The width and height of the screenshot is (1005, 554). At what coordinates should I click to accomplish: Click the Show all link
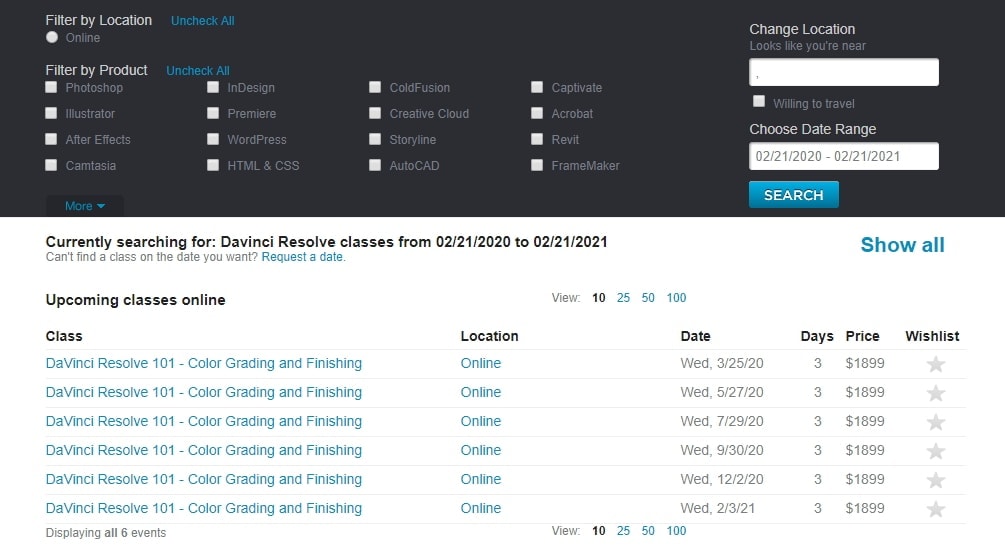coord(902,244)
